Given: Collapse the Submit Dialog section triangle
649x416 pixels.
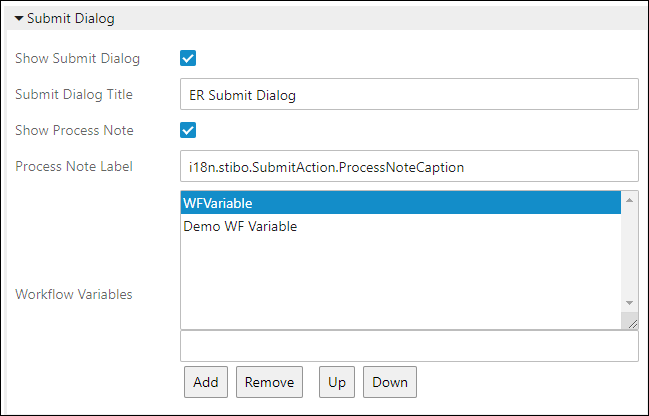Looking at the screenshot, I should [x=19, y=18].
